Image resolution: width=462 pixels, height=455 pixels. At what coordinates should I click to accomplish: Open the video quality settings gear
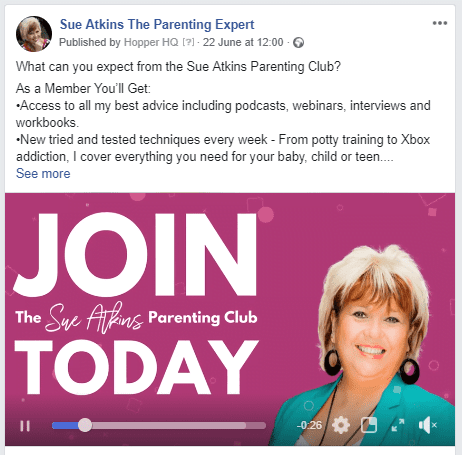click(x=341, y=425)
